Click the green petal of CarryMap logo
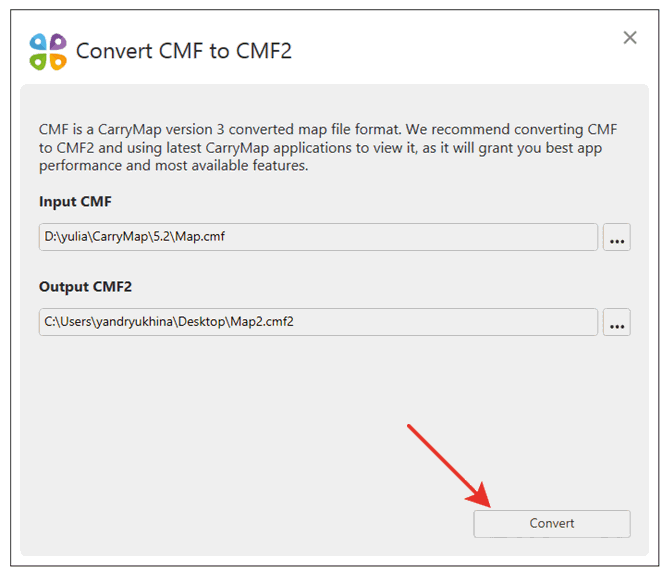 pos(39,61)
